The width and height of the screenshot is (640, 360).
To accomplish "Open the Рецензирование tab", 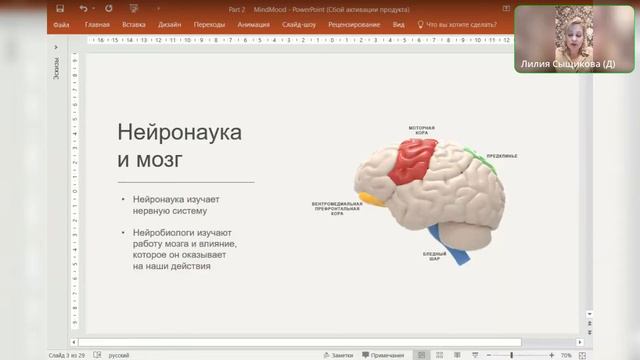I will [x=354, y=25].
